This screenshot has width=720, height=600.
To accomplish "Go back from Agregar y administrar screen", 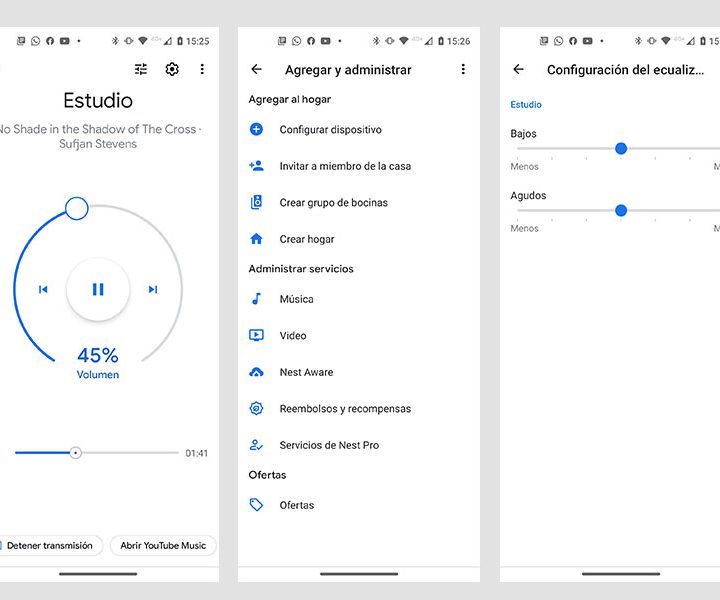I will click(x=256, y=69).
